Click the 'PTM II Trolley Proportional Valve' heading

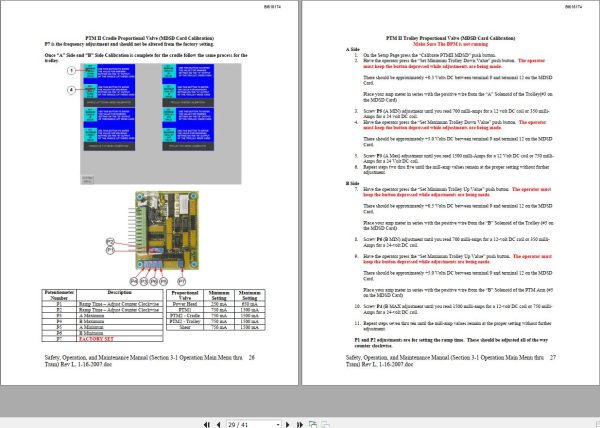point(450,38)
